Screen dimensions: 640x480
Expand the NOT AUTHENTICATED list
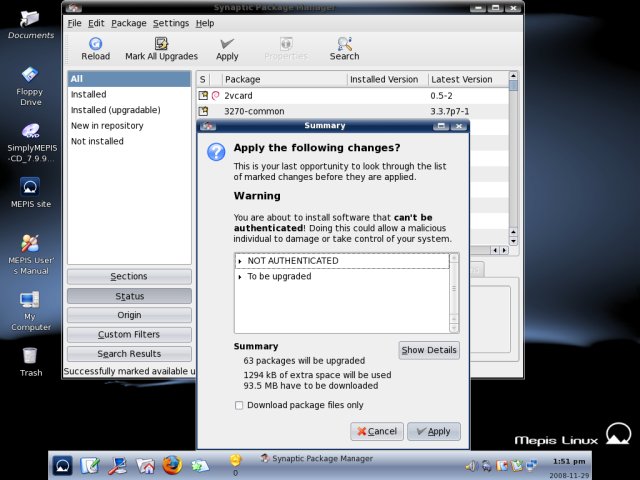(240, 261)
